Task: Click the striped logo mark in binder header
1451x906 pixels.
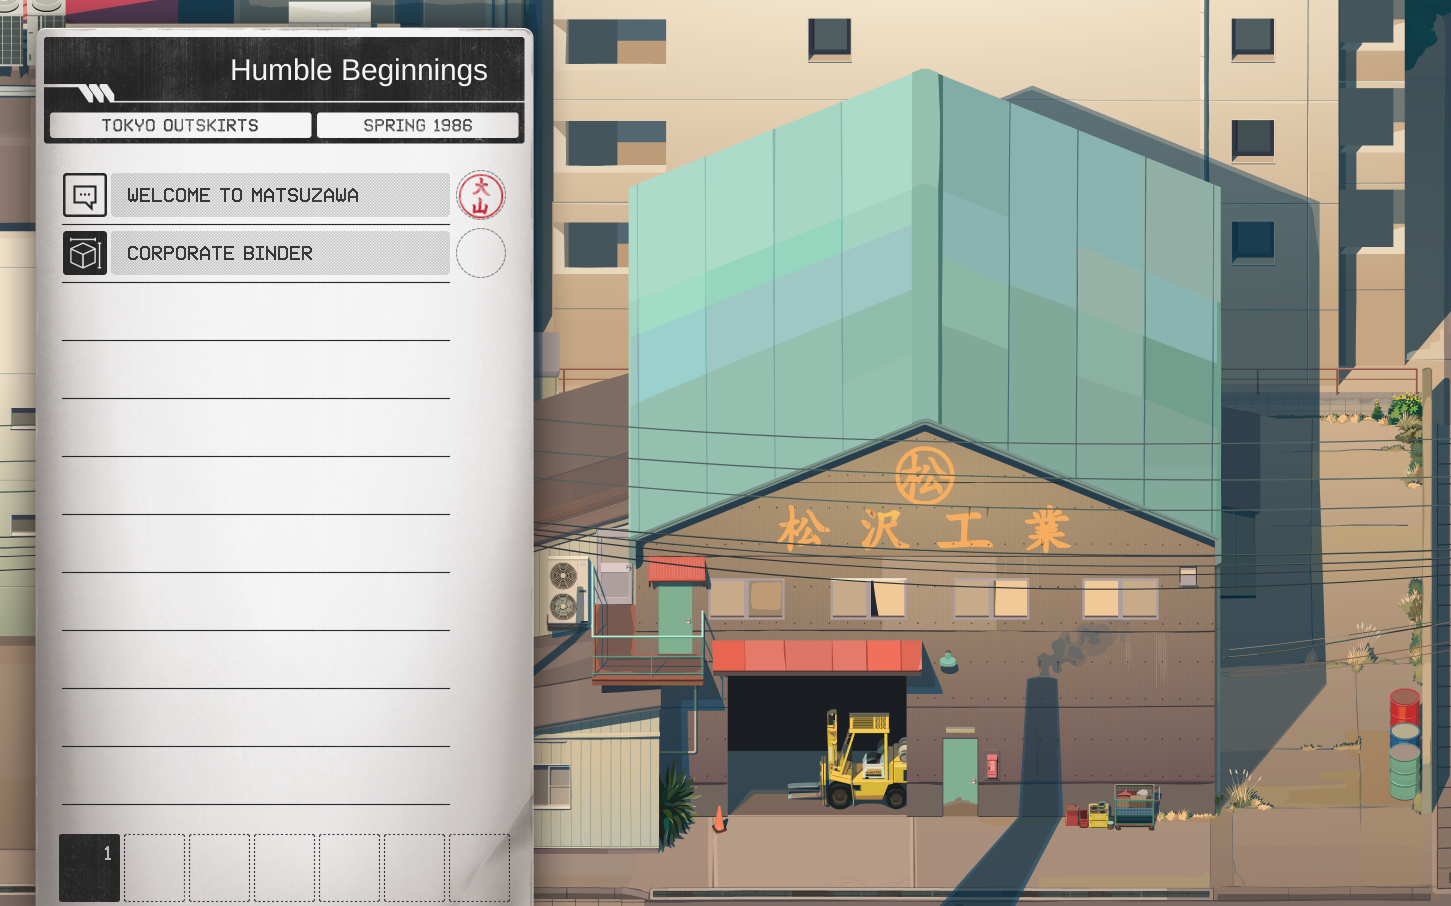Action: point(97,94)
